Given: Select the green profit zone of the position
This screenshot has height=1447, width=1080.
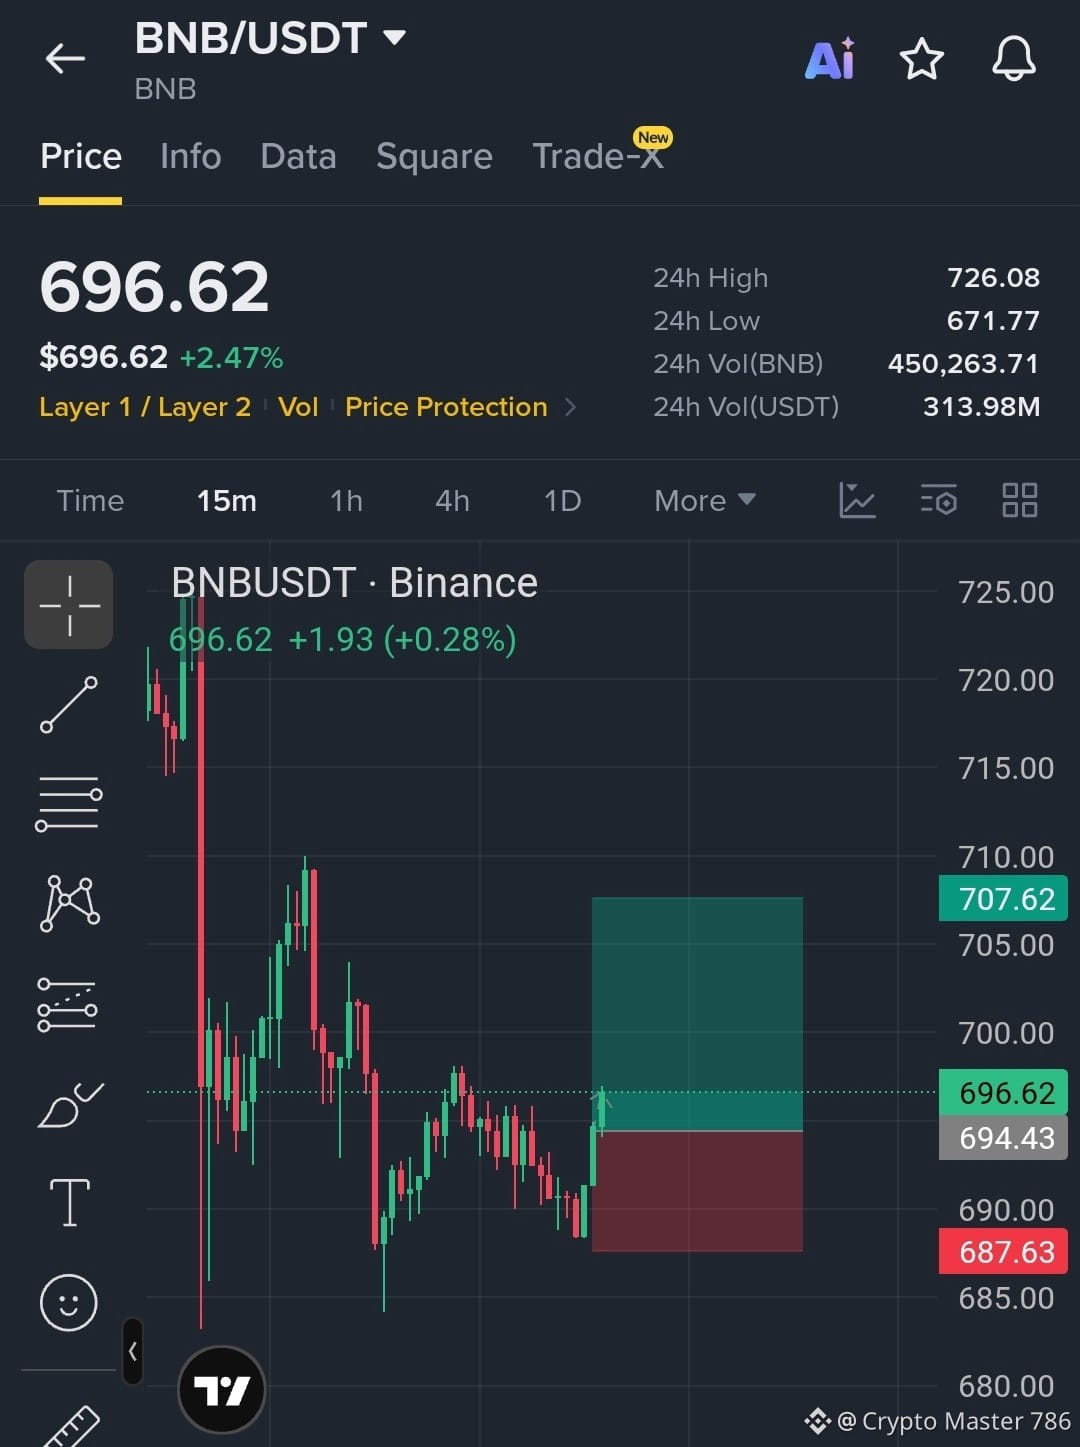Looking at the screenshot, I should coord(697,1013).
